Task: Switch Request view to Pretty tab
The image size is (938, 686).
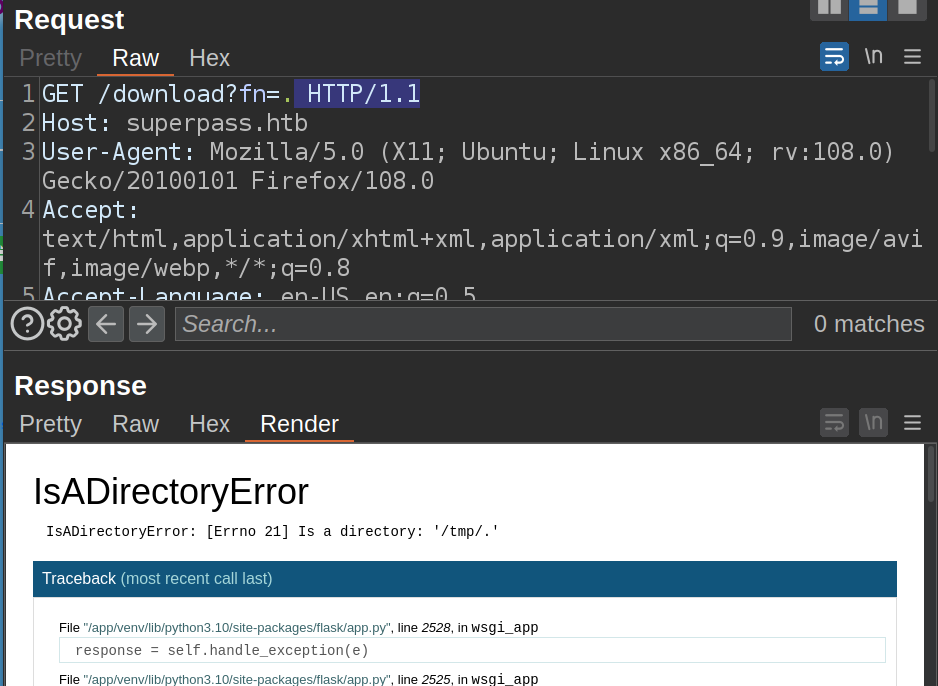Action: pyautogui.click(x=50, y=58)
